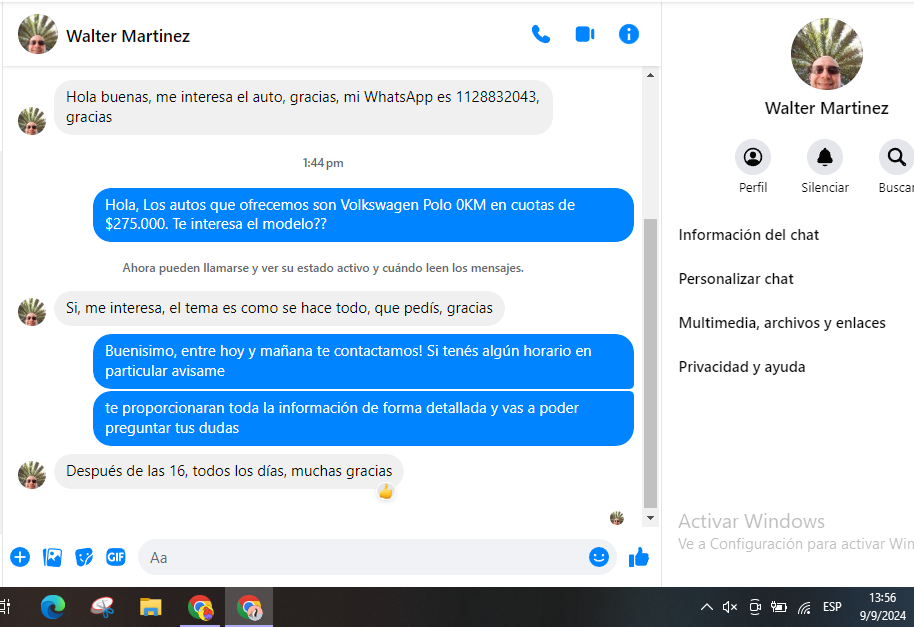Pick a GIF using the GIF icon

pyautogui.click(x=115, y=557)
